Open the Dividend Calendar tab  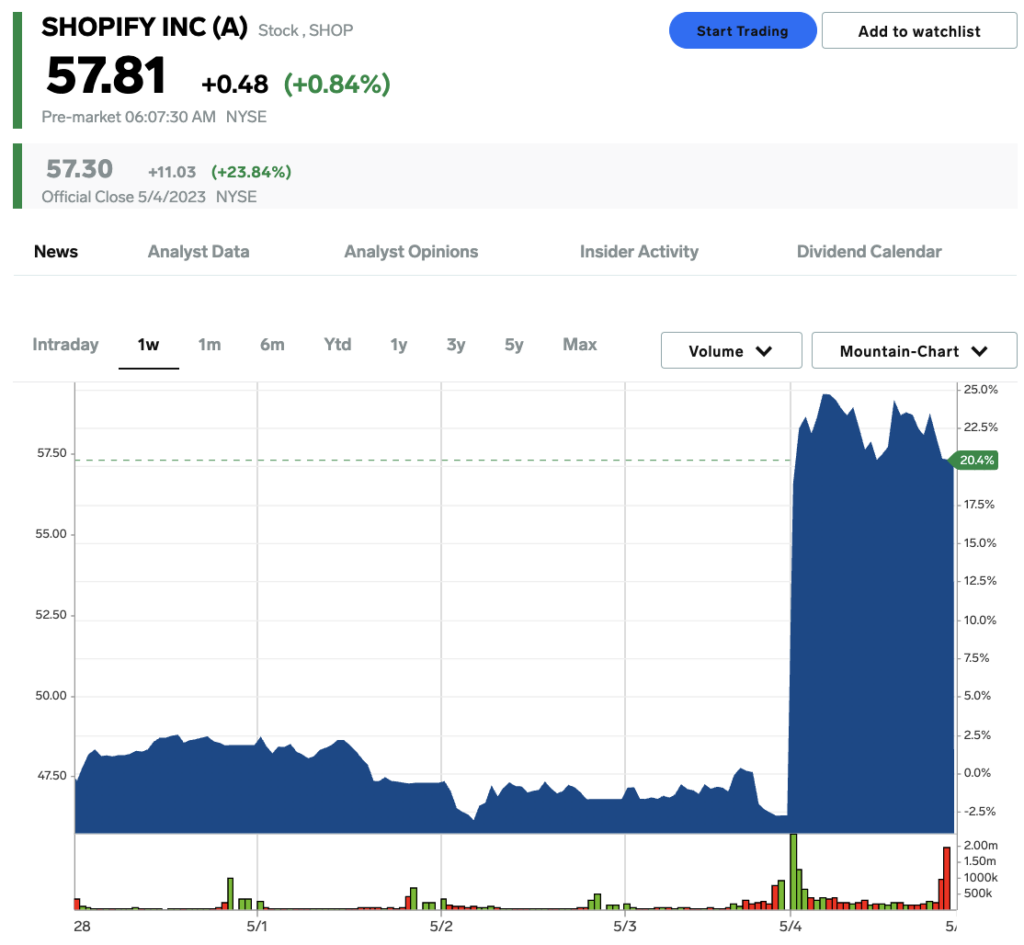pos(869,251)
